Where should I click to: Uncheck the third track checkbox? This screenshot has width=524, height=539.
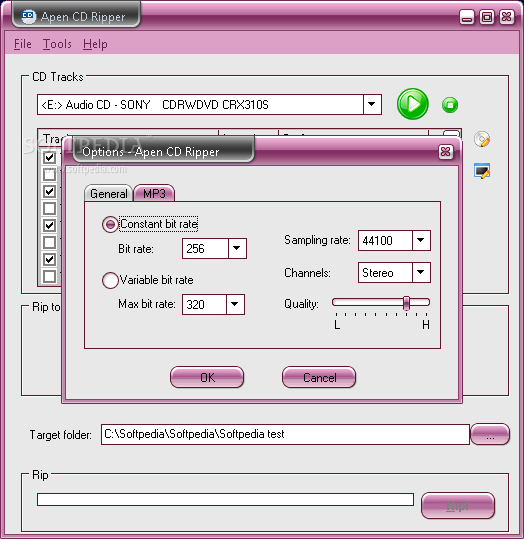coord(50,191)
